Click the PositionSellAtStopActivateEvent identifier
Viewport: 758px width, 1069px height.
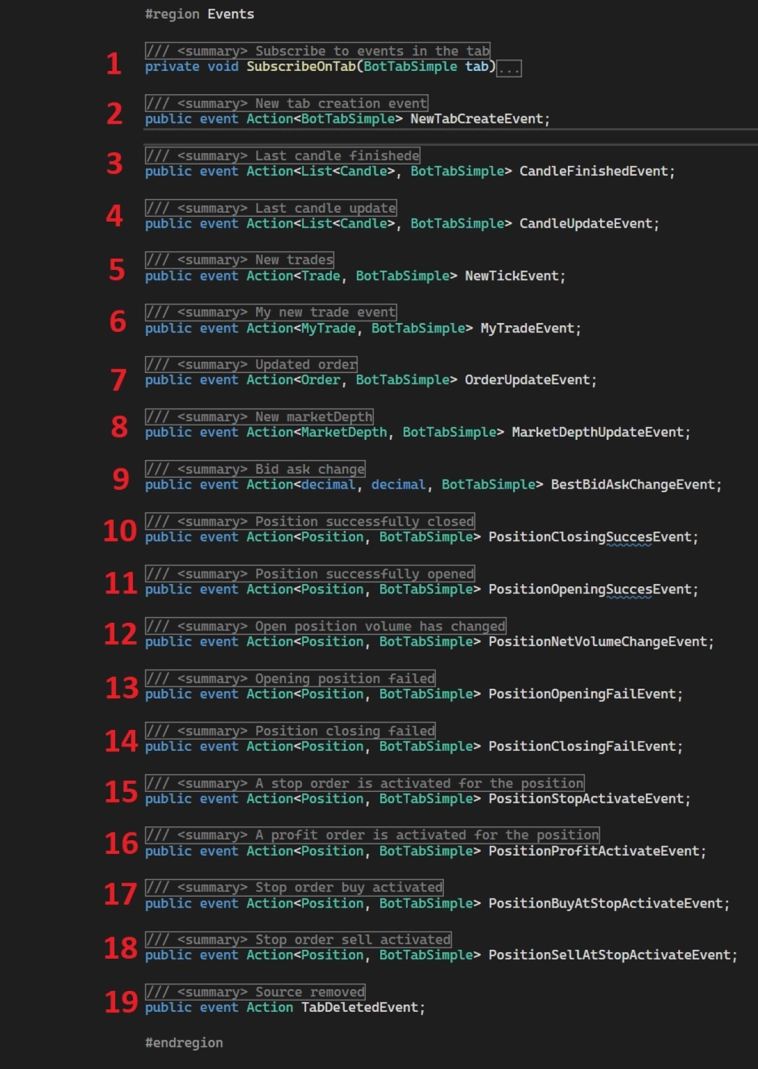(x=609, y=956)
